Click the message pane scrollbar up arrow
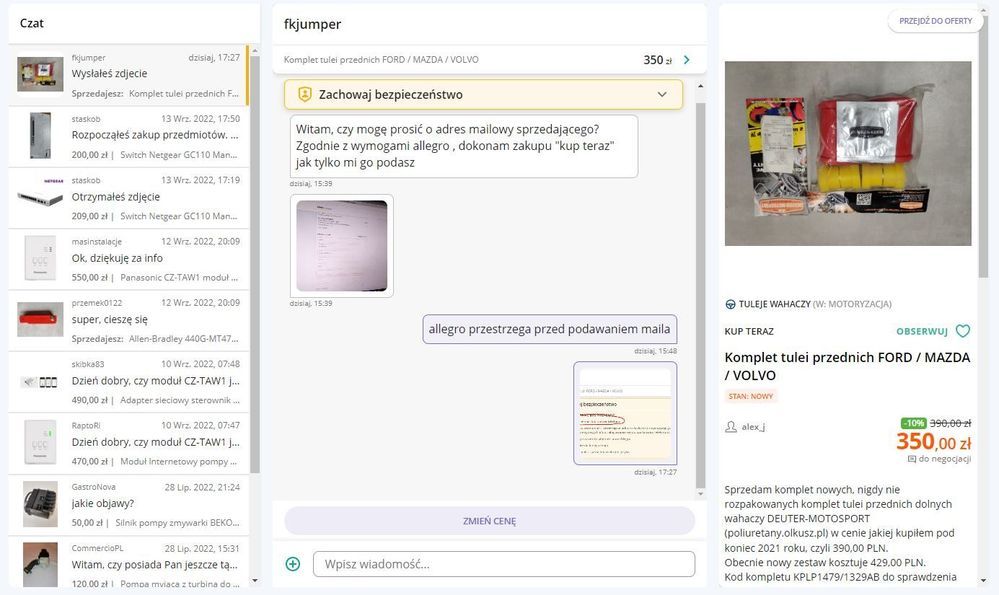This screenshot has height=595, width=999. point(701,86)
